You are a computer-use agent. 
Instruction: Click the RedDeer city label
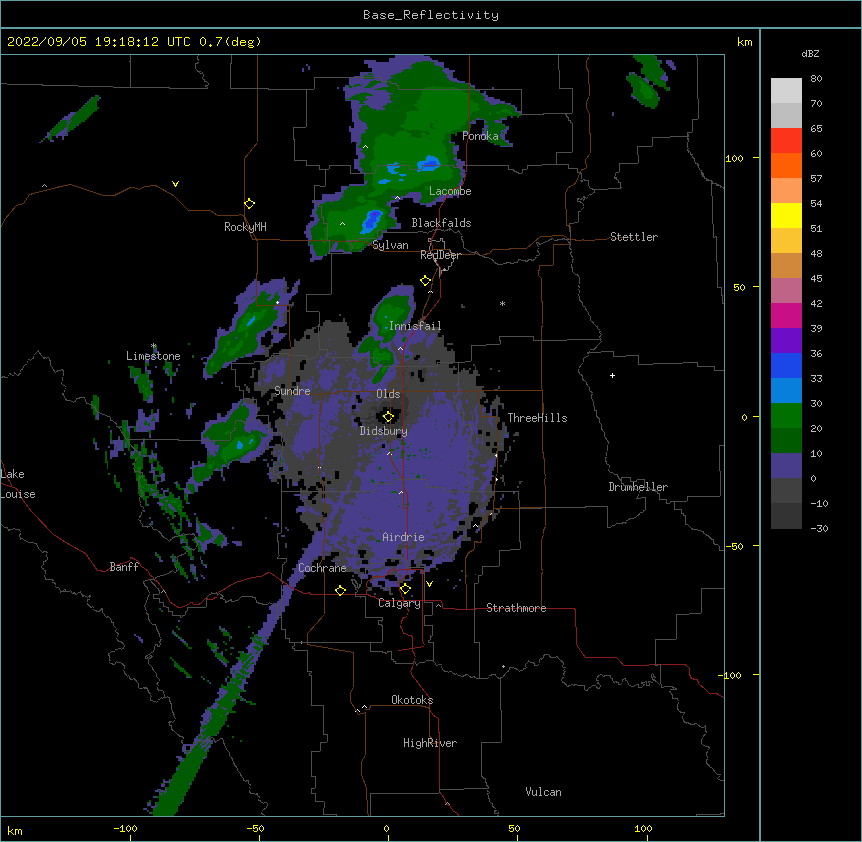point(440,255)
